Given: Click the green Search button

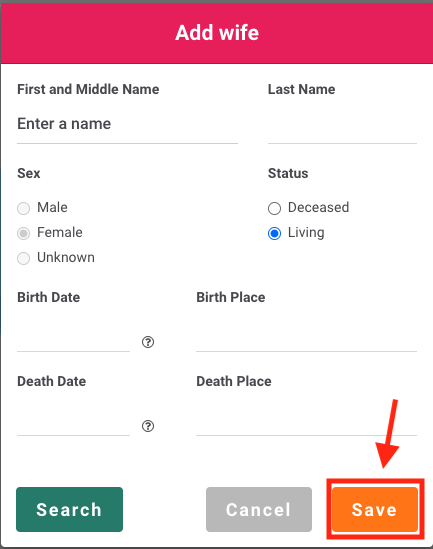Looking at the screenshot, I should (69, 509).
